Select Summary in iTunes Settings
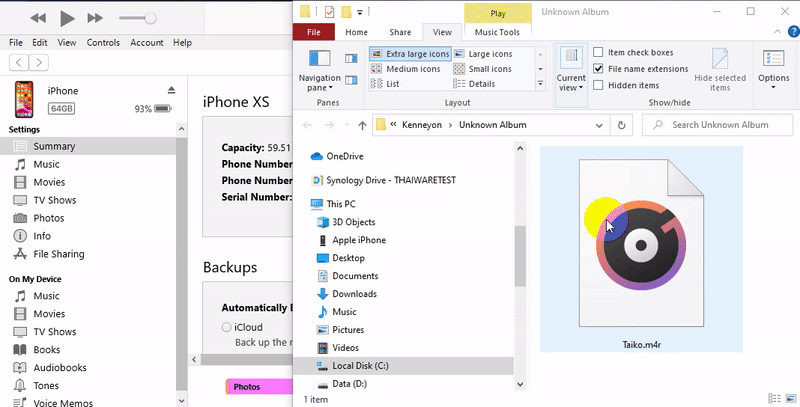 point(88,146)
